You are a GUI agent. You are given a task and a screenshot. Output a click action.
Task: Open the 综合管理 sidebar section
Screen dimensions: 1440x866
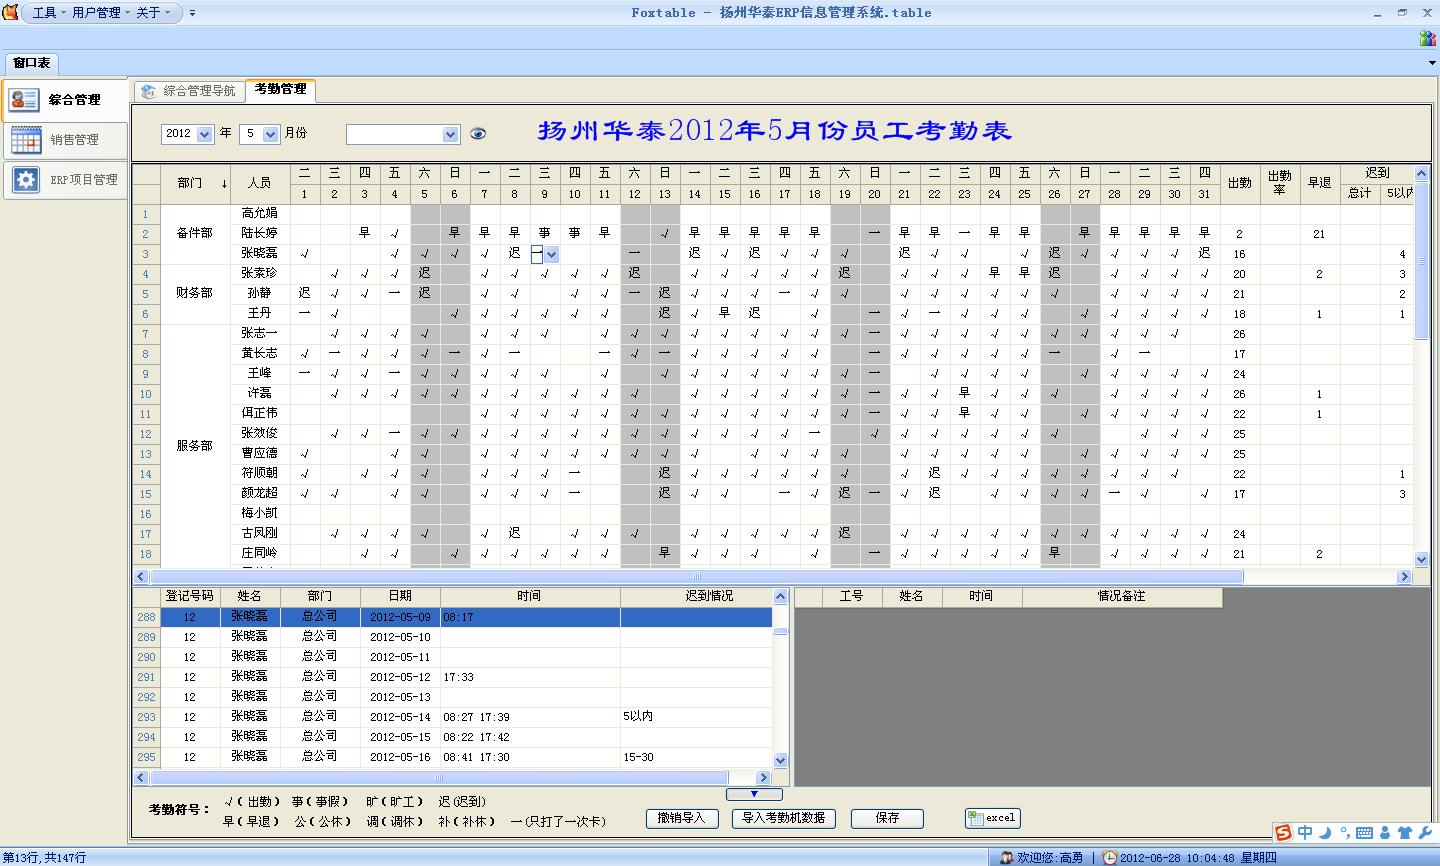[64, 100]
